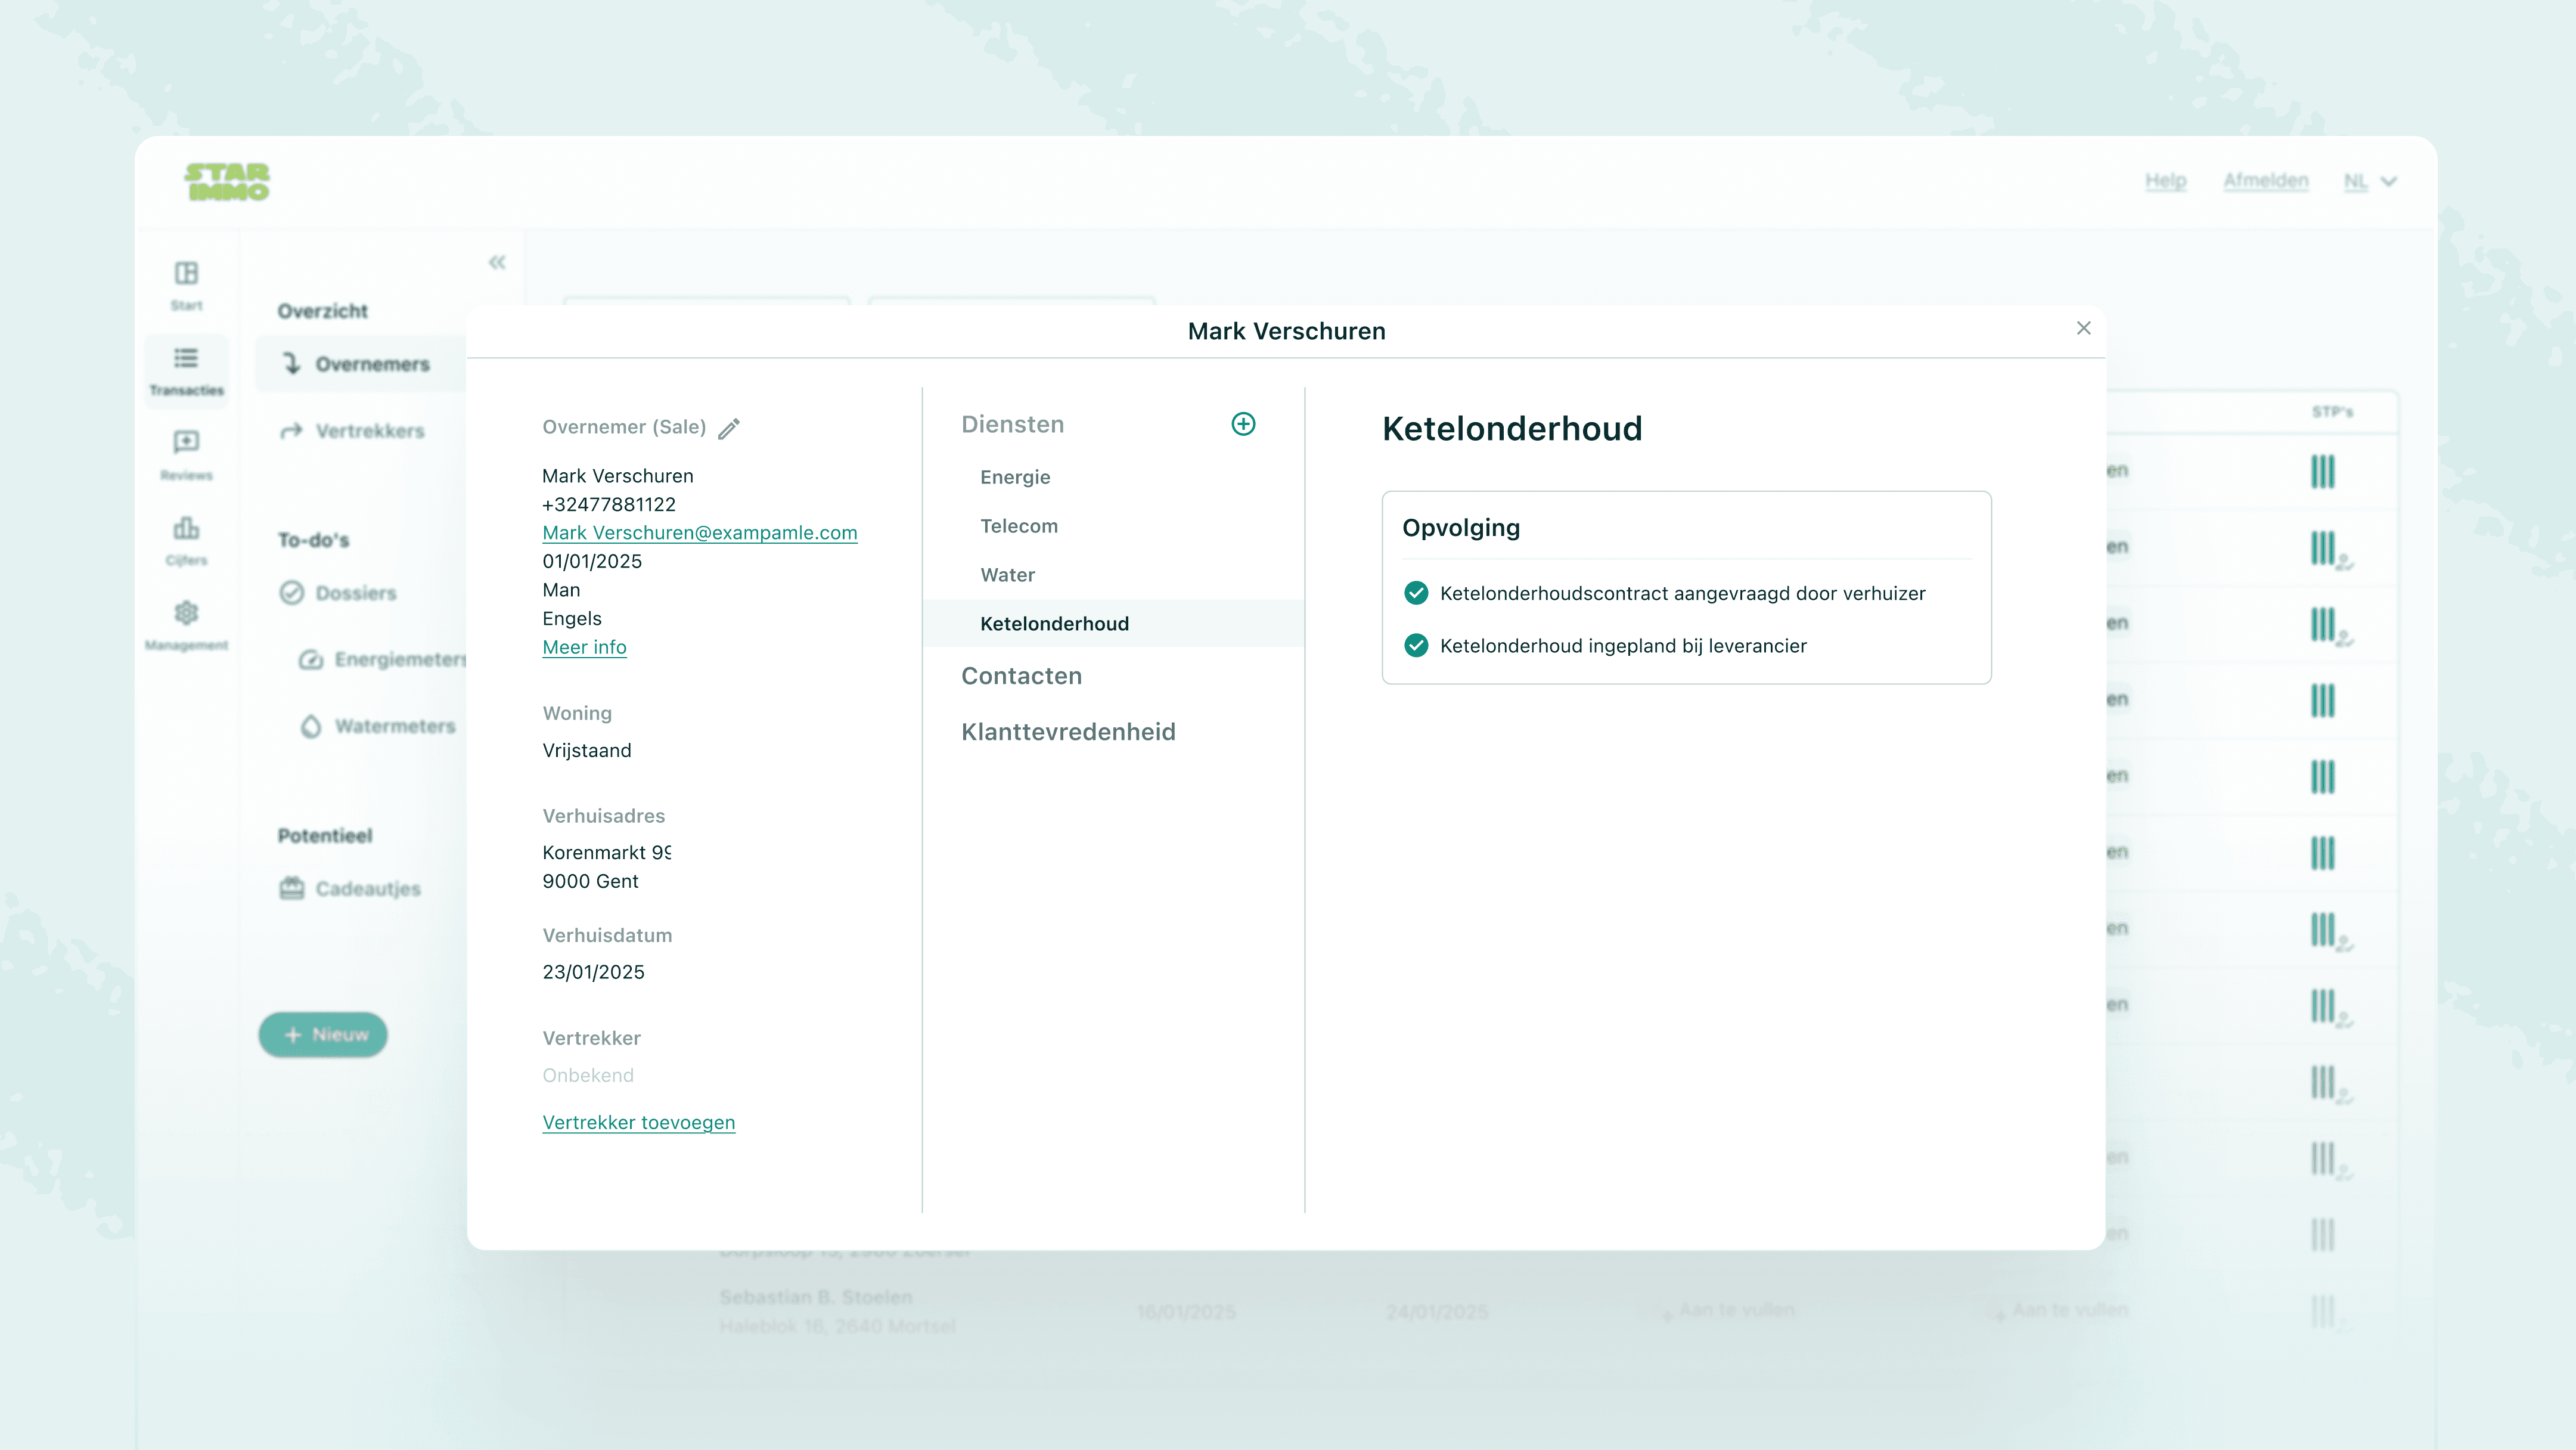
Task: Open the NL language dropdown
Action: coord(2370,181)
